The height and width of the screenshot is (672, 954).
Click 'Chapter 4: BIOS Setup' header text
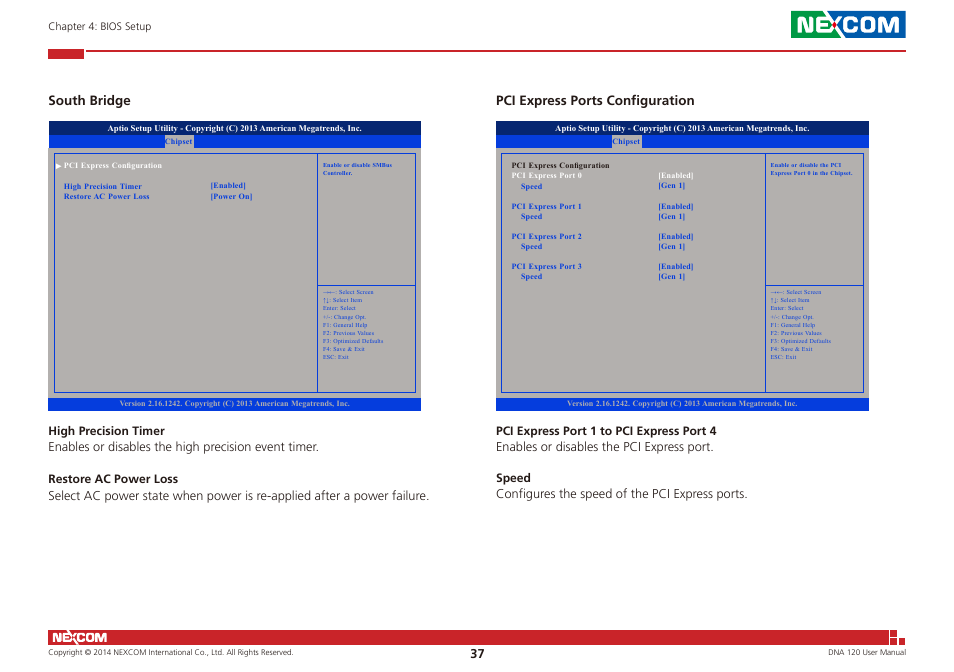(x=100, y=26)
